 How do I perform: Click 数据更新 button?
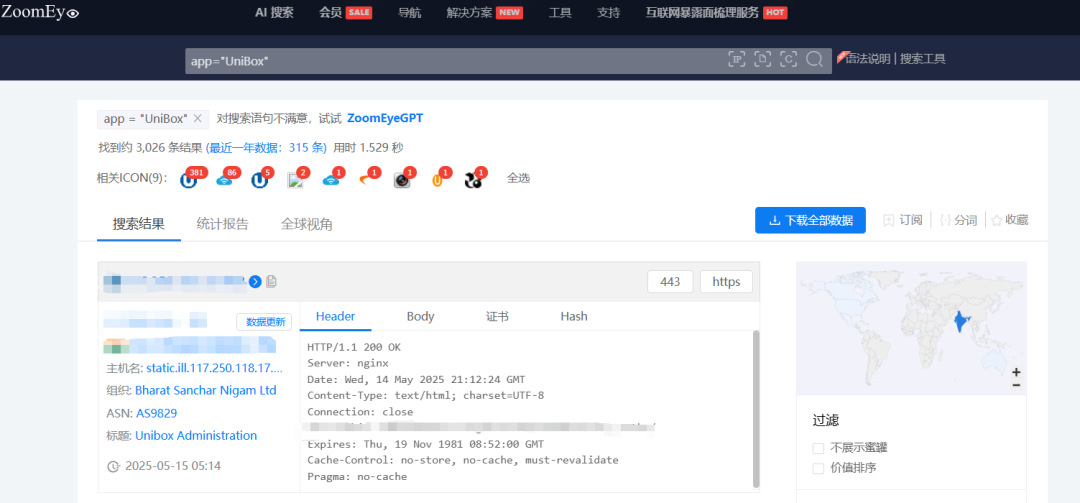click(x=264, y=322)
